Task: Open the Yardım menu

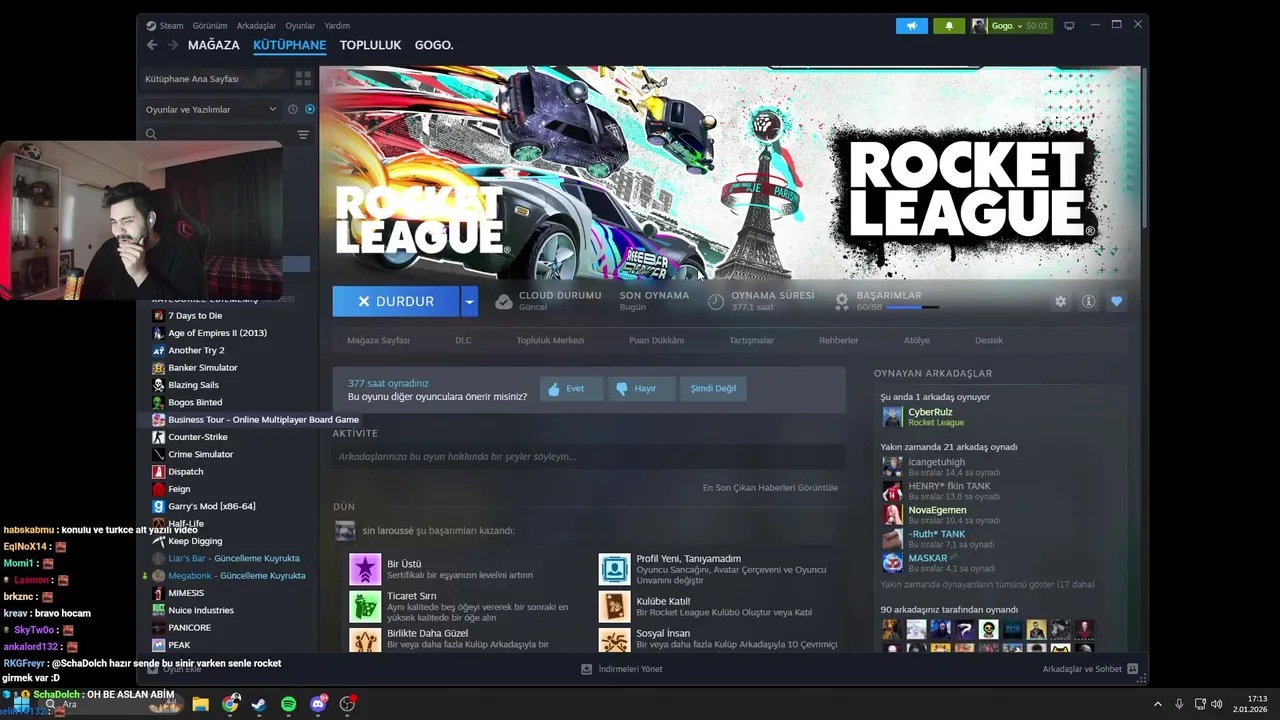Action: [x=337, y=25]
